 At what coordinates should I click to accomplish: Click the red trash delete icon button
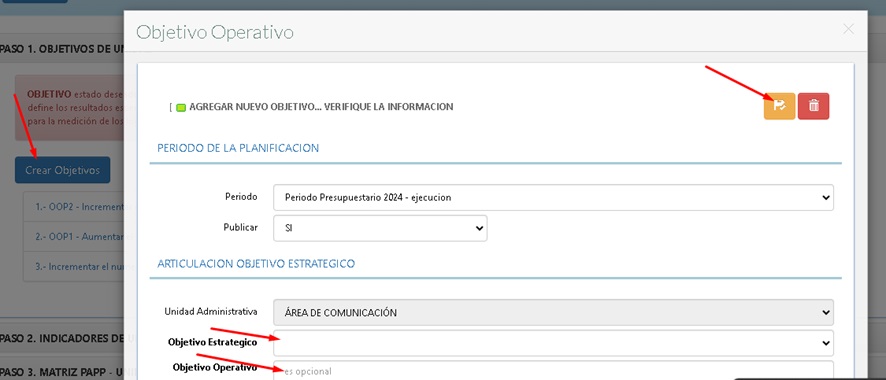tap(814, 106)
